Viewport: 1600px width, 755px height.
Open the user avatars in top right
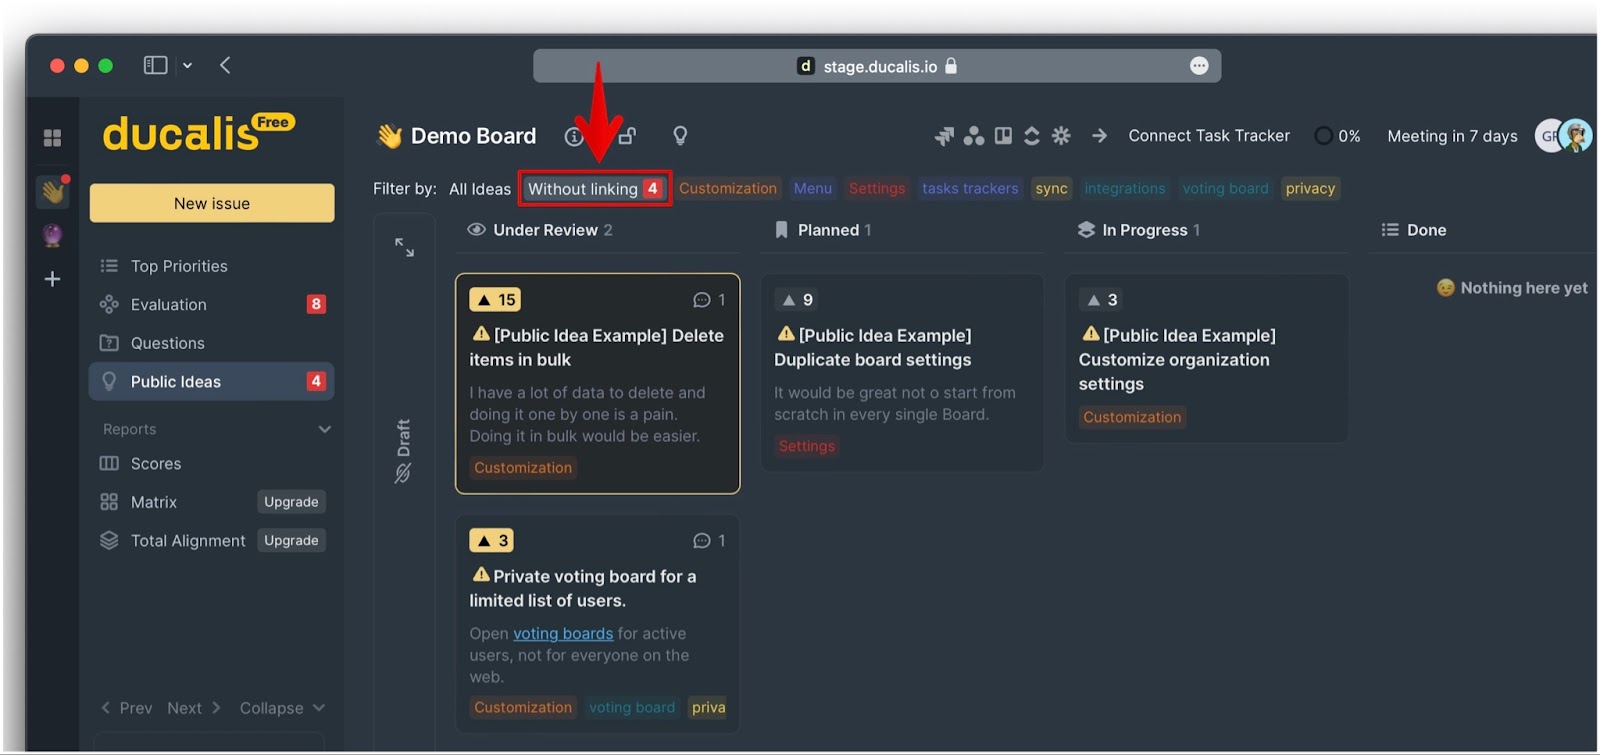(x=1563, y=136)
